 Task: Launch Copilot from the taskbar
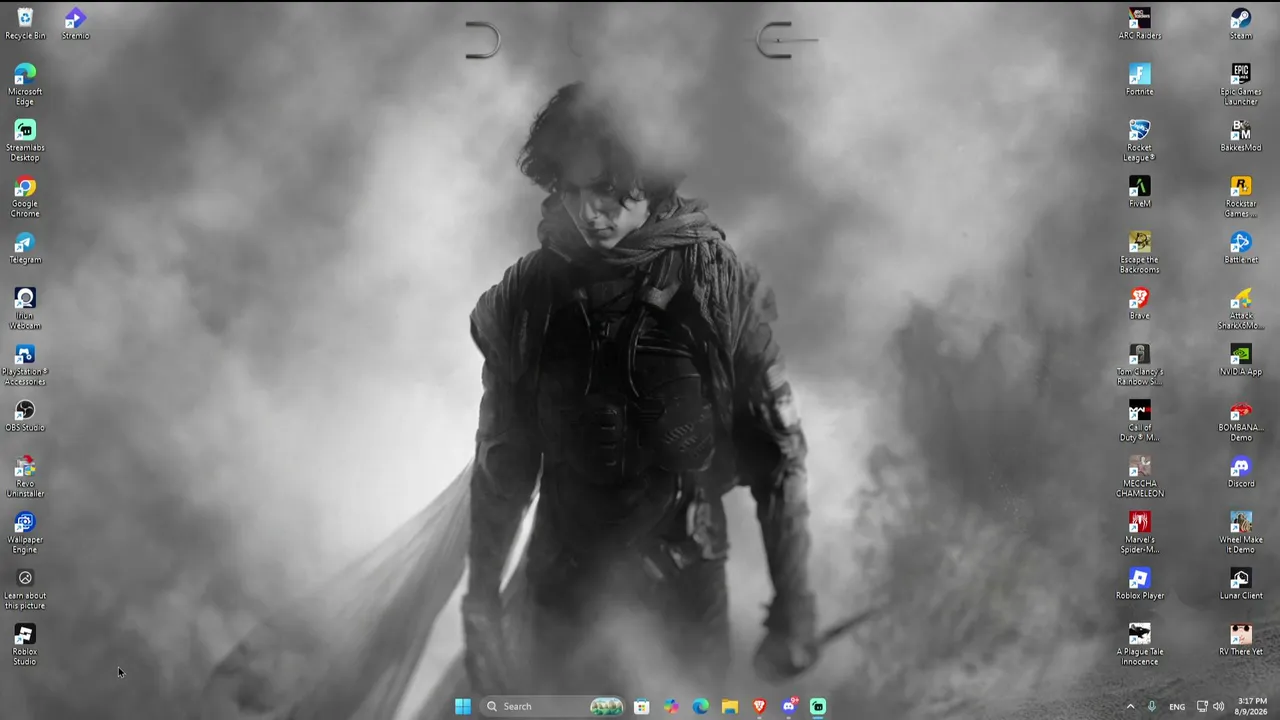point(671,706)
